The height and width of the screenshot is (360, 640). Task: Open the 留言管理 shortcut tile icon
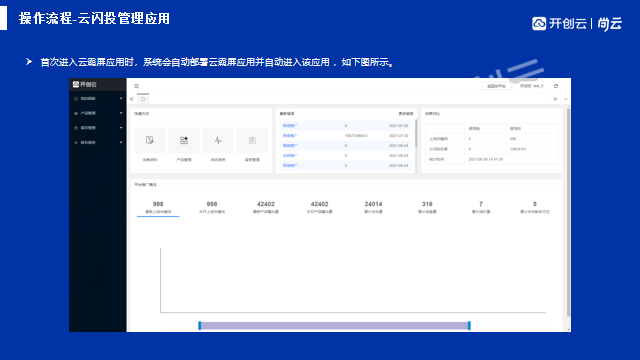252,140
